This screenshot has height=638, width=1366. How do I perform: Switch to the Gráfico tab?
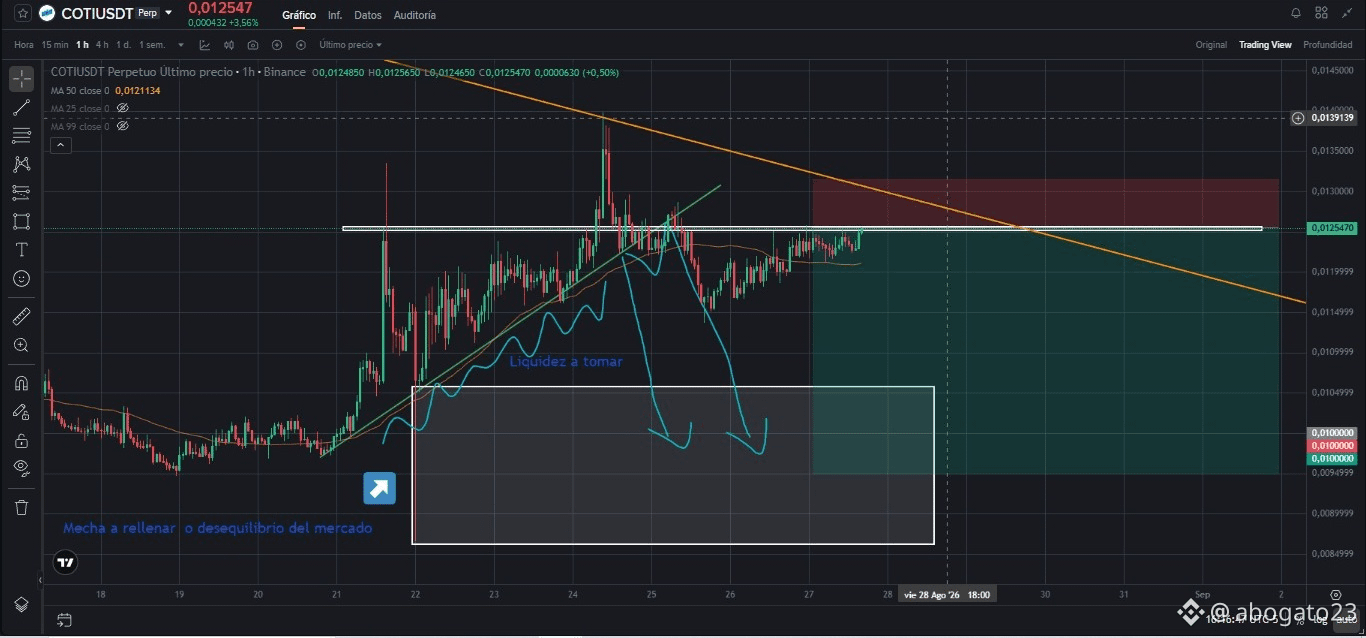point(299,15)
